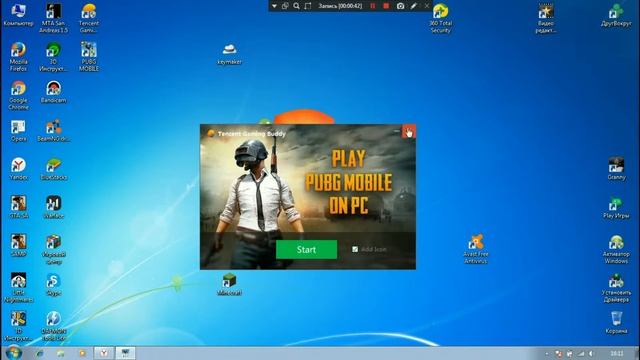Screen dimensions: 640x360
Task: Click the green Start button in Tencent Gaming Buddy
Action: coord(307,249)
